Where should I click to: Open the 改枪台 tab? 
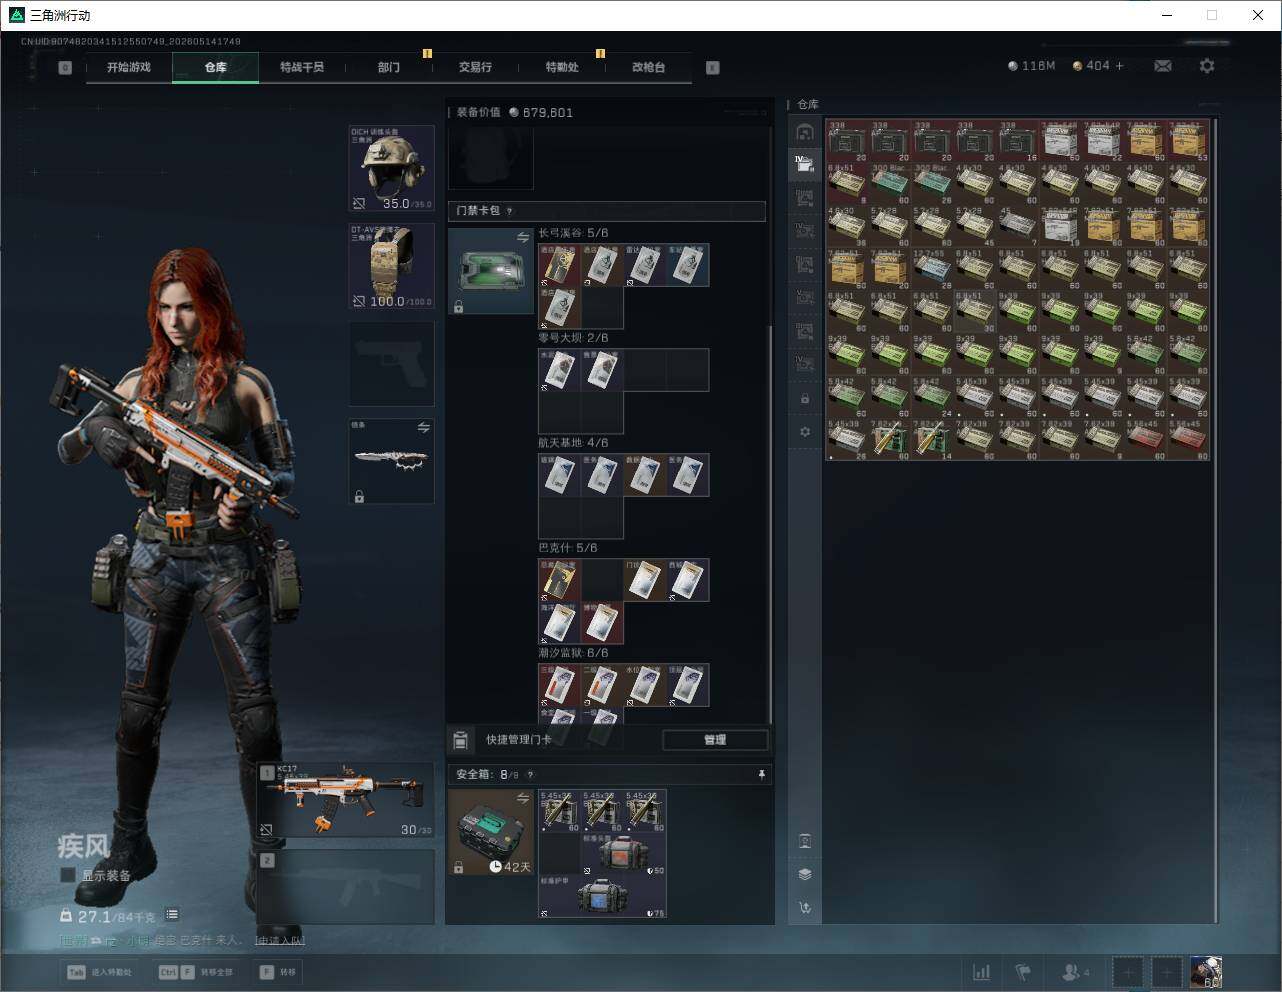click(x=648, y=67)
